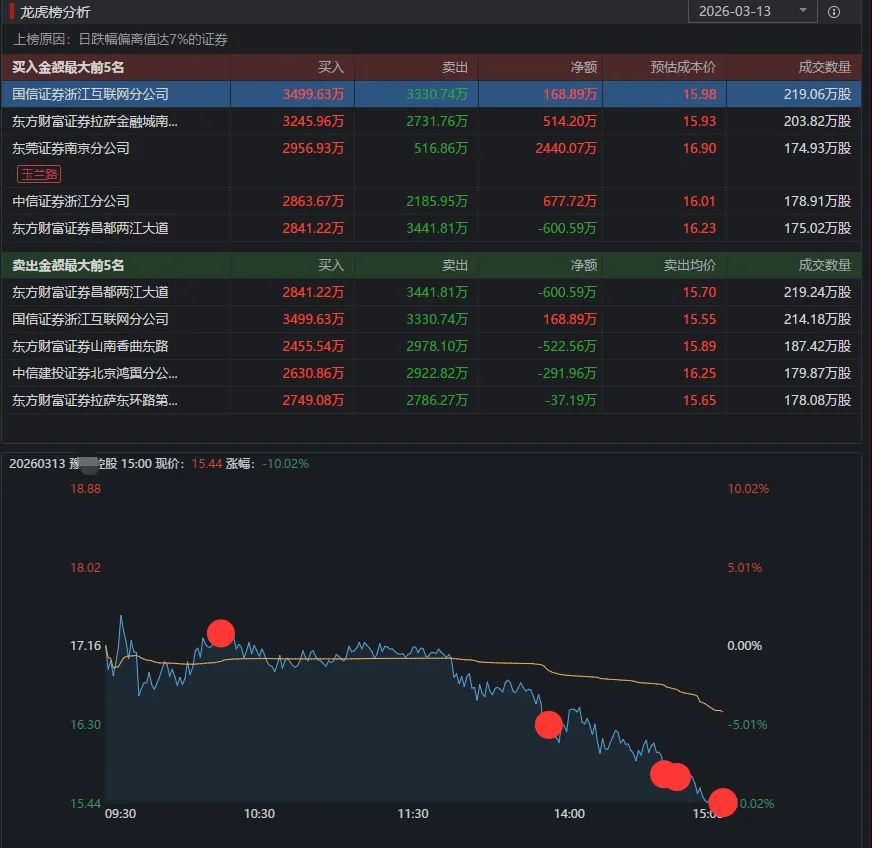Select 国信证券浙江互联网分公司 in sell top 5
Viewport: 872px width, 848px height.
pyautogui.click(x=432, y=319)
